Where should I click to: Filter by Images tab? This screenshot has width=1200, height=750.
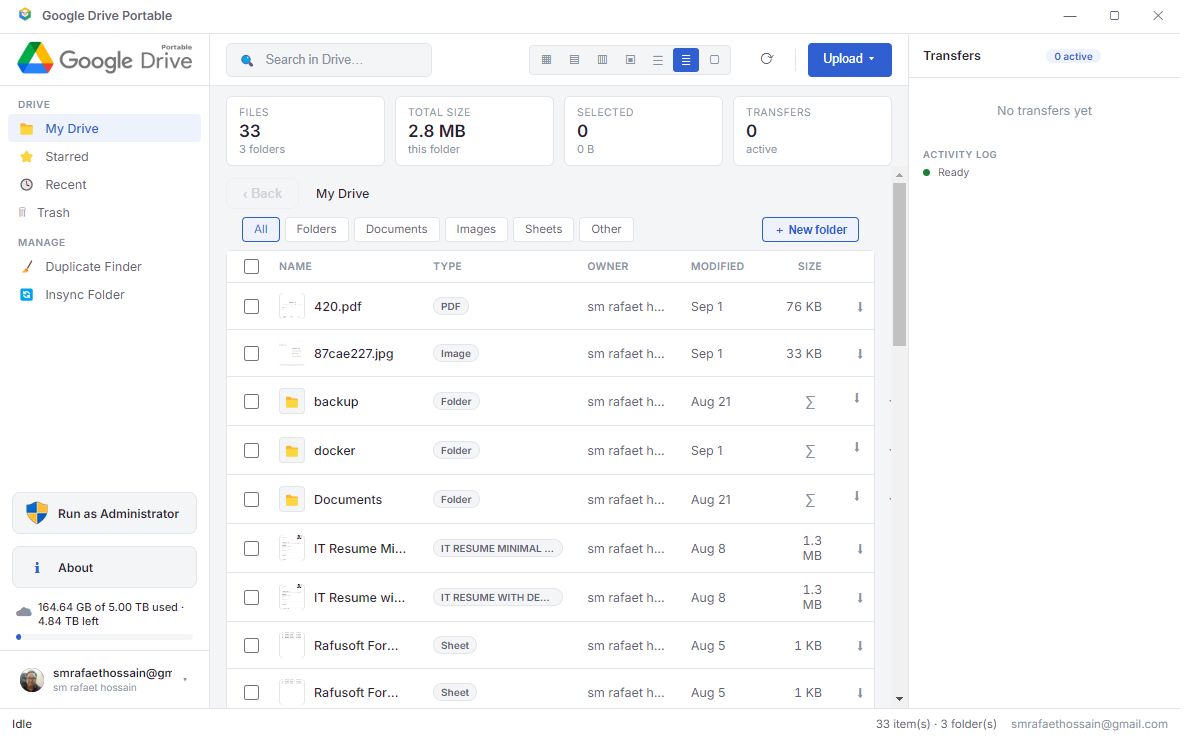click(477, 229)
